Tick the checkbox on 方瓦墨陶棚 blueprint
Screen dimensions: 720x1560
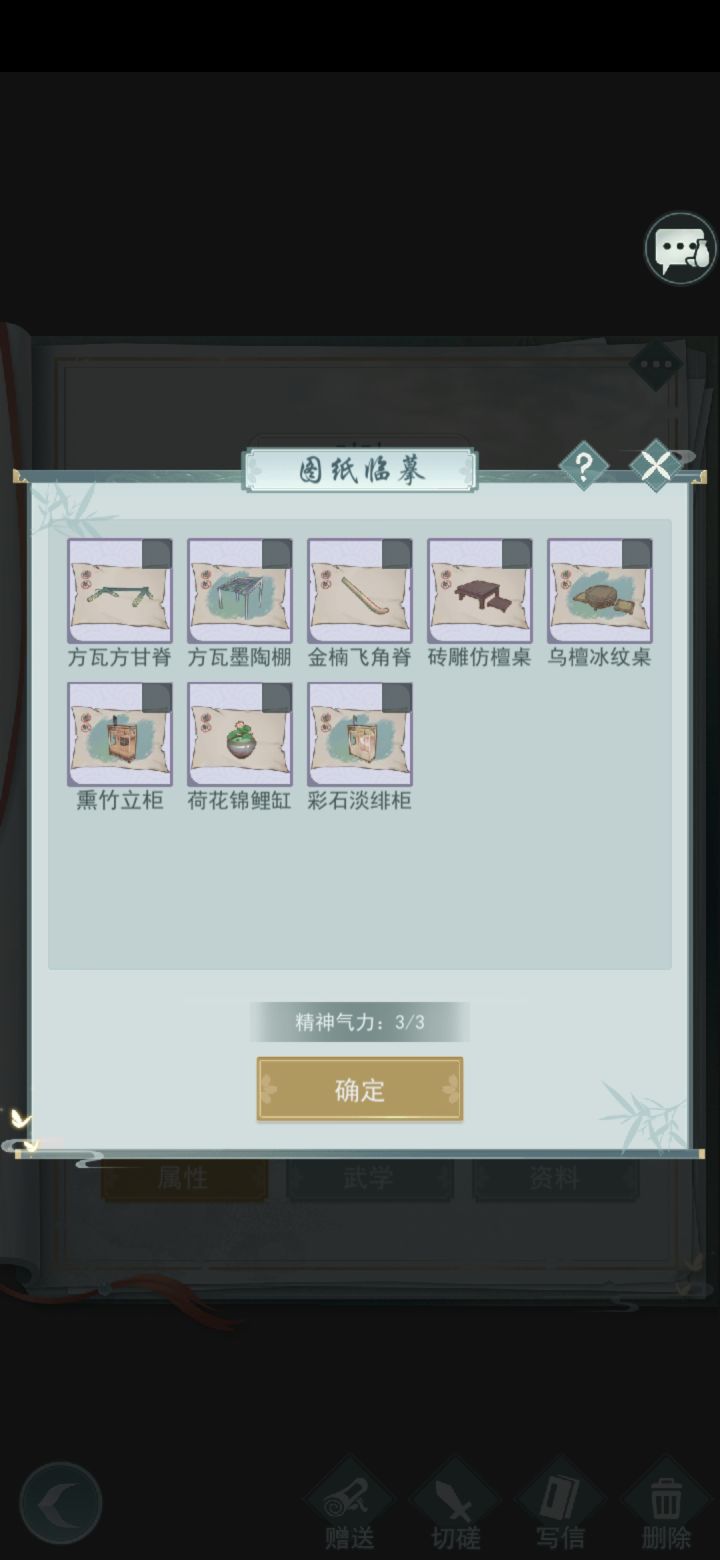277,554
